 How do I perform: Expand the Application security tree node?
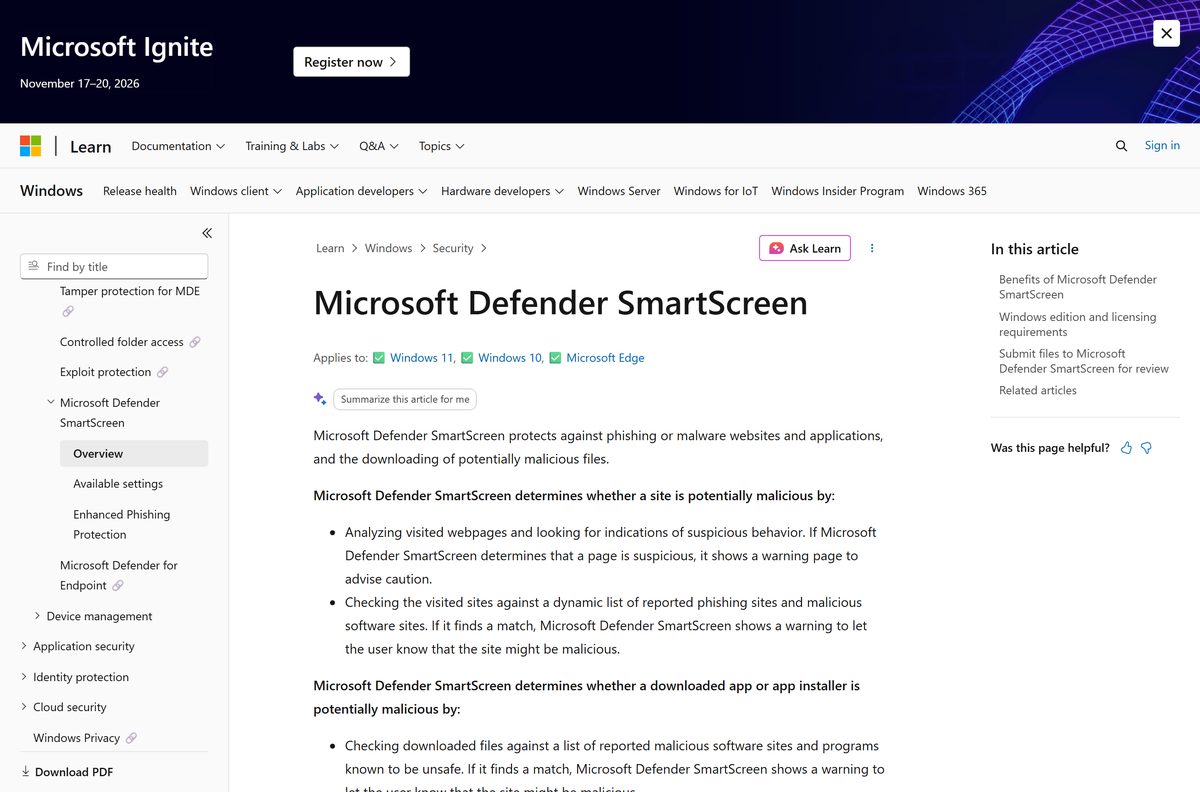tap(24, 646)
